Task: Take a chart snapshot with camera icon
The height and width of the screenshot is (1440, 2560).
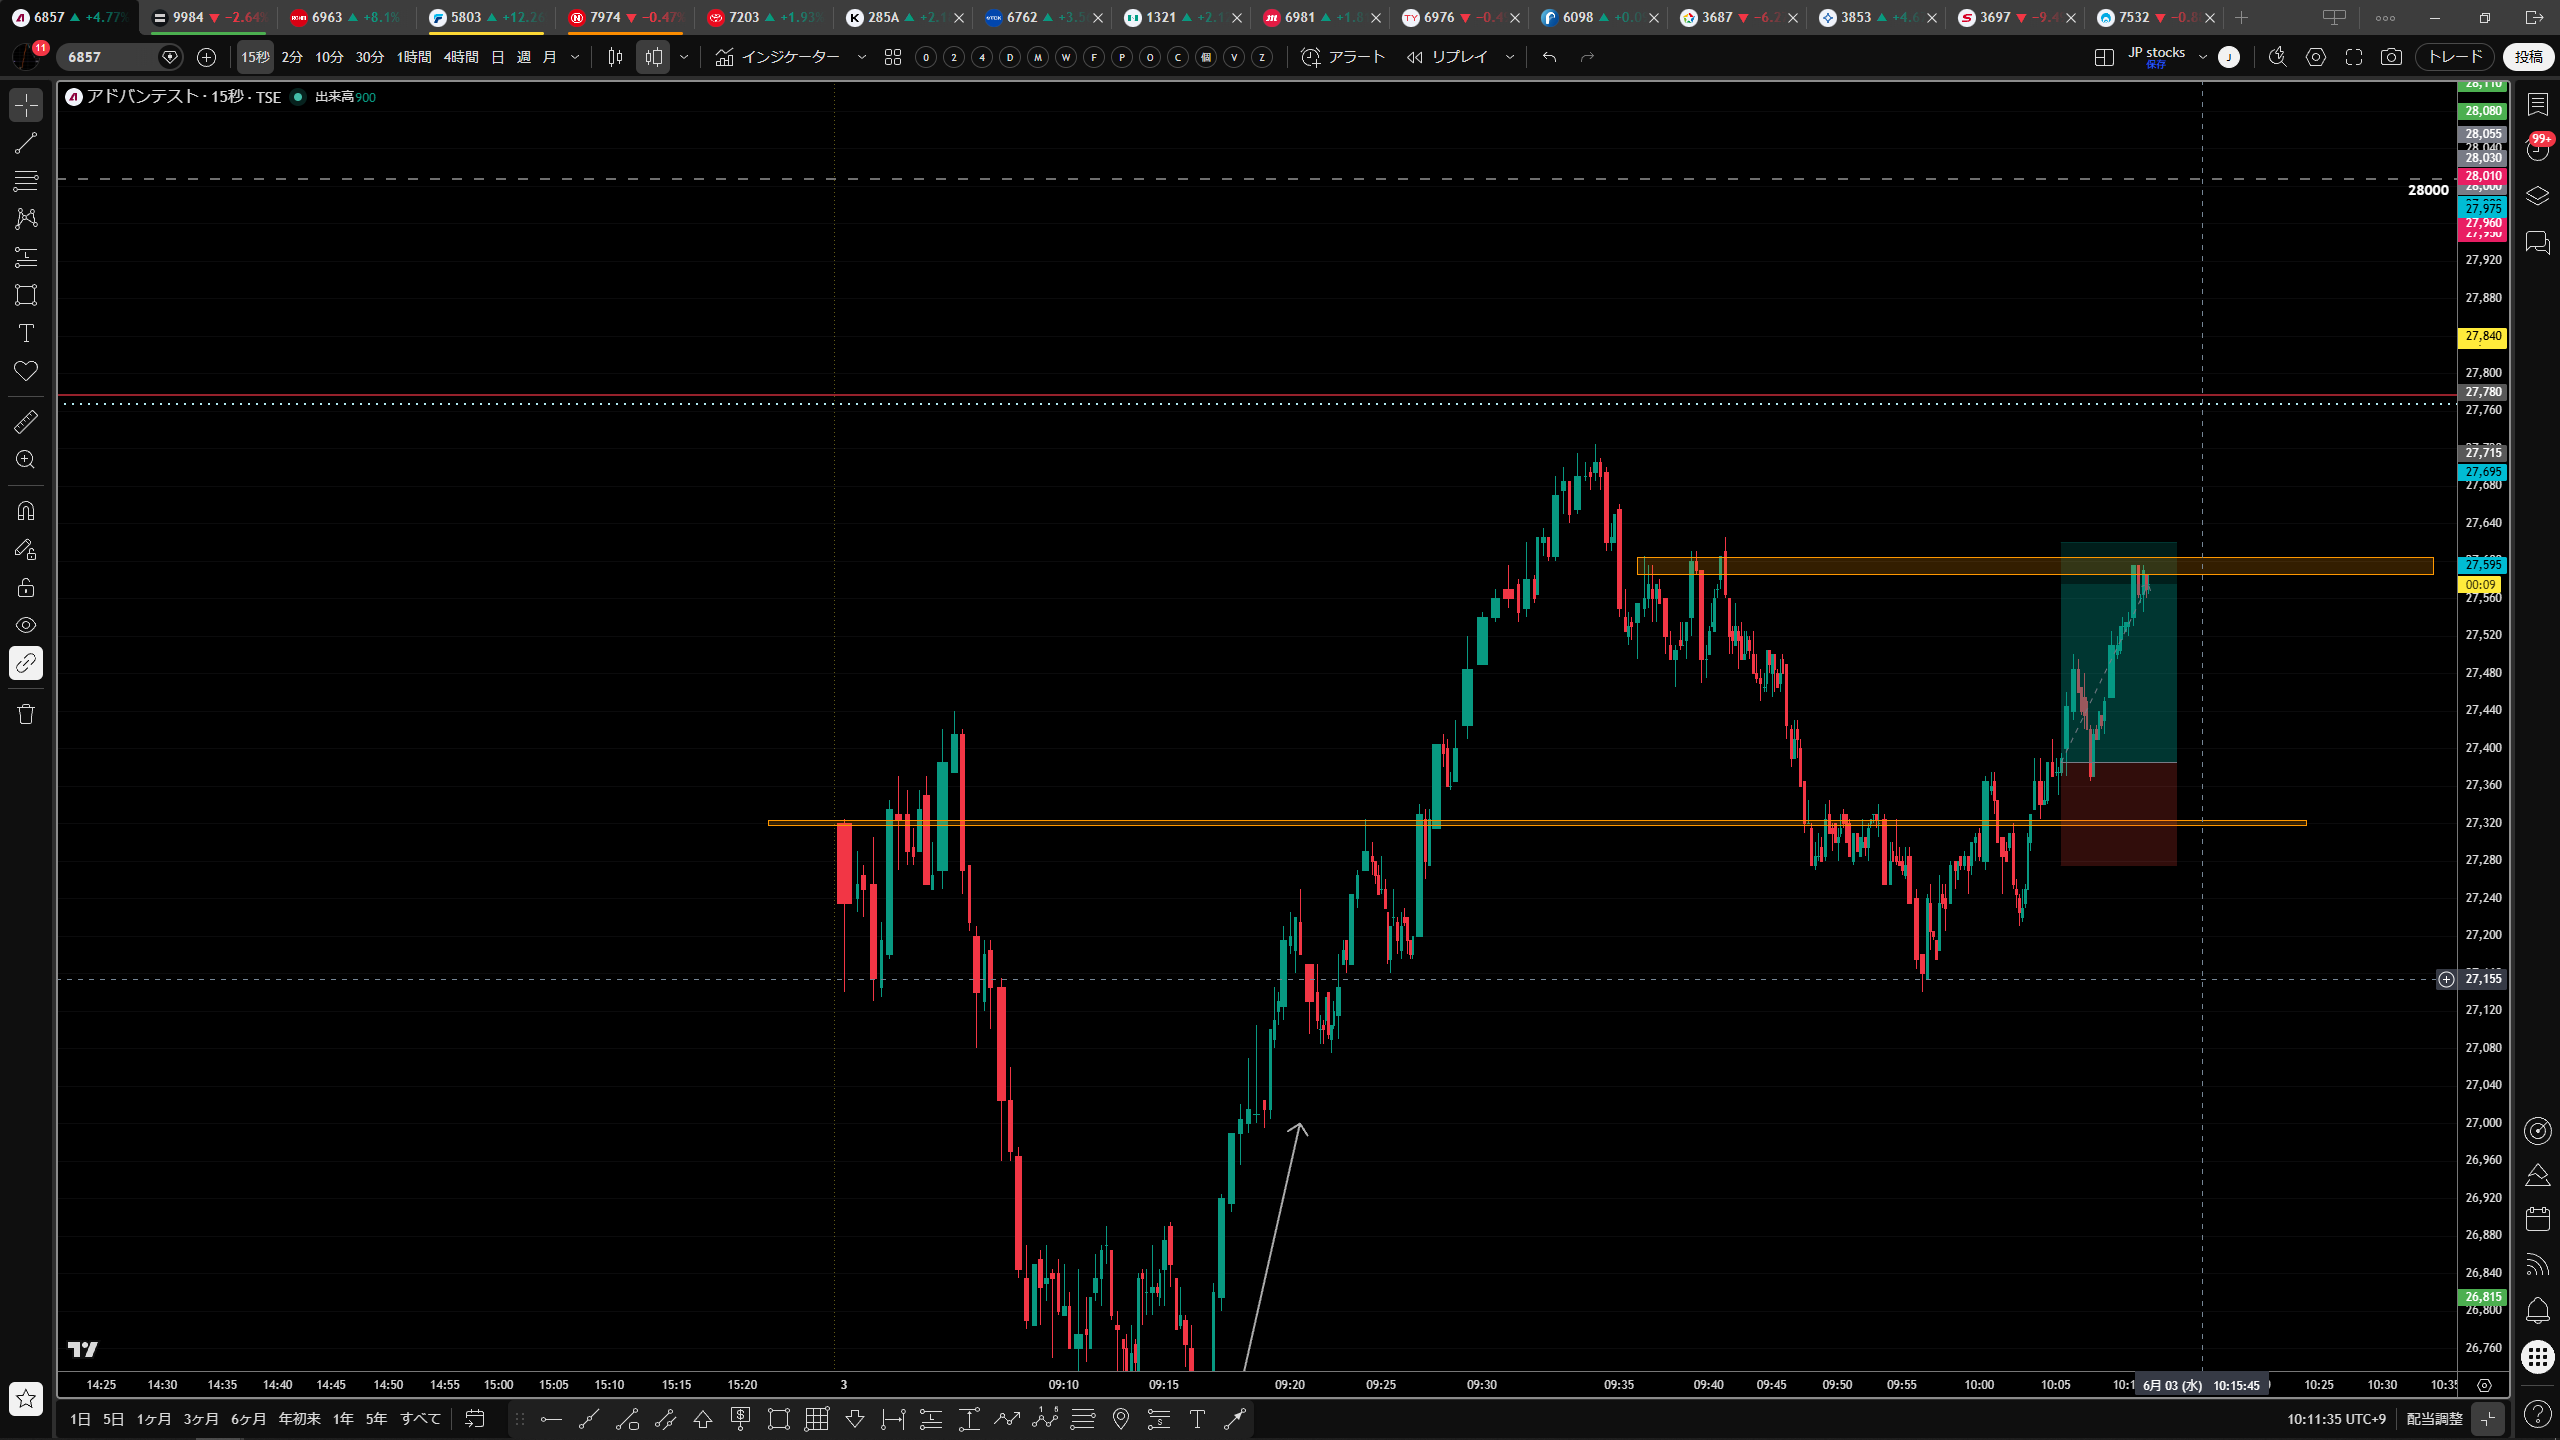Action: click(x=2391, y=57)
